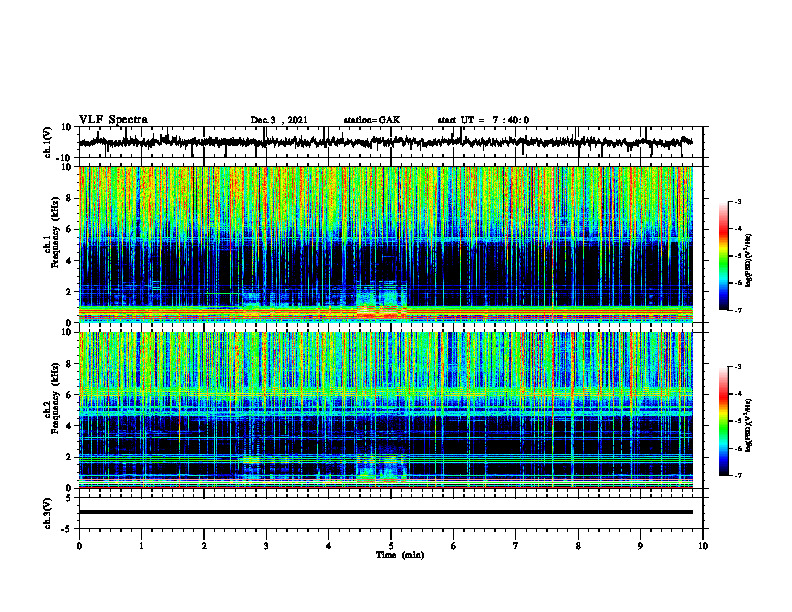Select the "start UT = 7:40:0" header text
The height and width of the screenshot is (612, 792).
tap(483, 120)
